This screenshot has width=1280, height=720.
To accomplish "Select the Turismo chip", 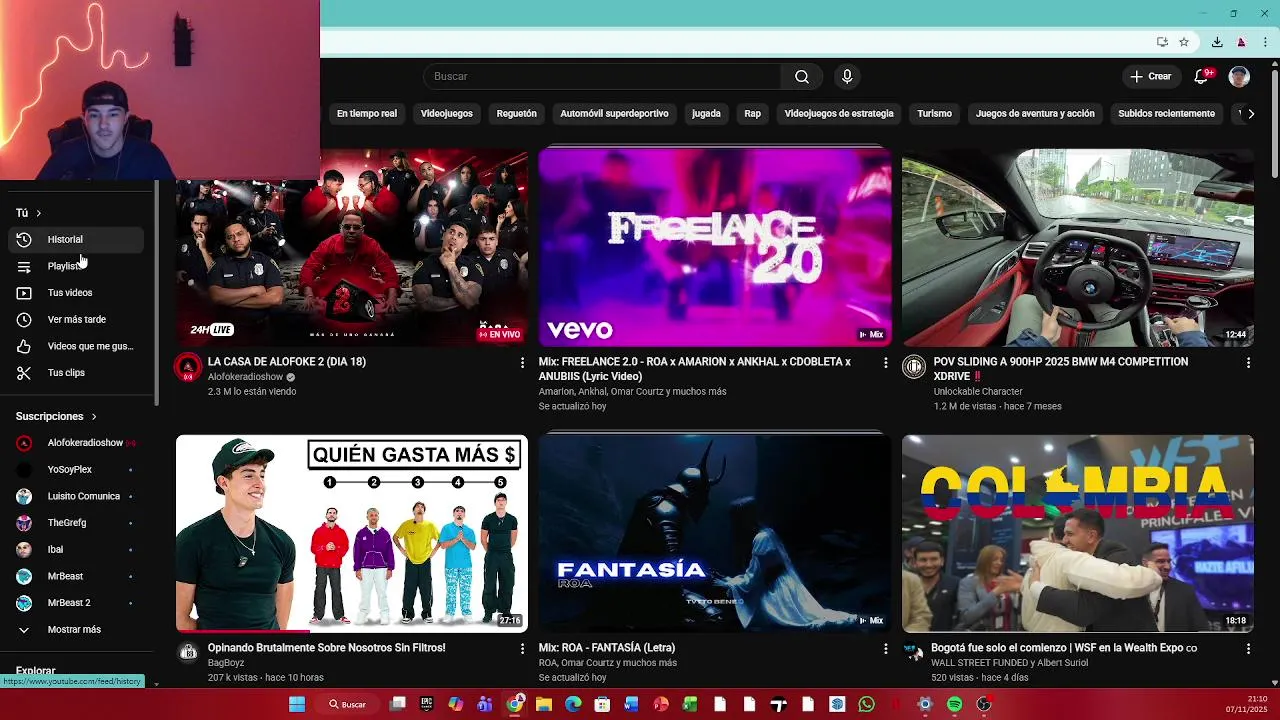I will (x=935, y=114).
